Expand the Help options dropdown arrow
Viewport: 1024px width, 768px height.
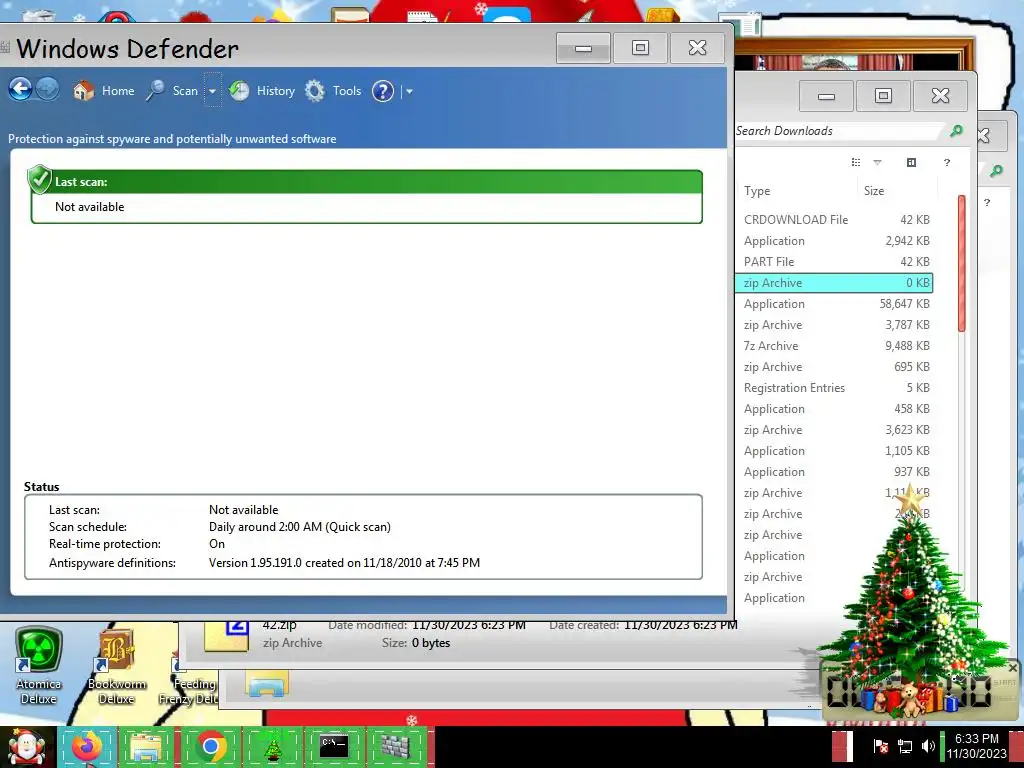tap(409, 91)
